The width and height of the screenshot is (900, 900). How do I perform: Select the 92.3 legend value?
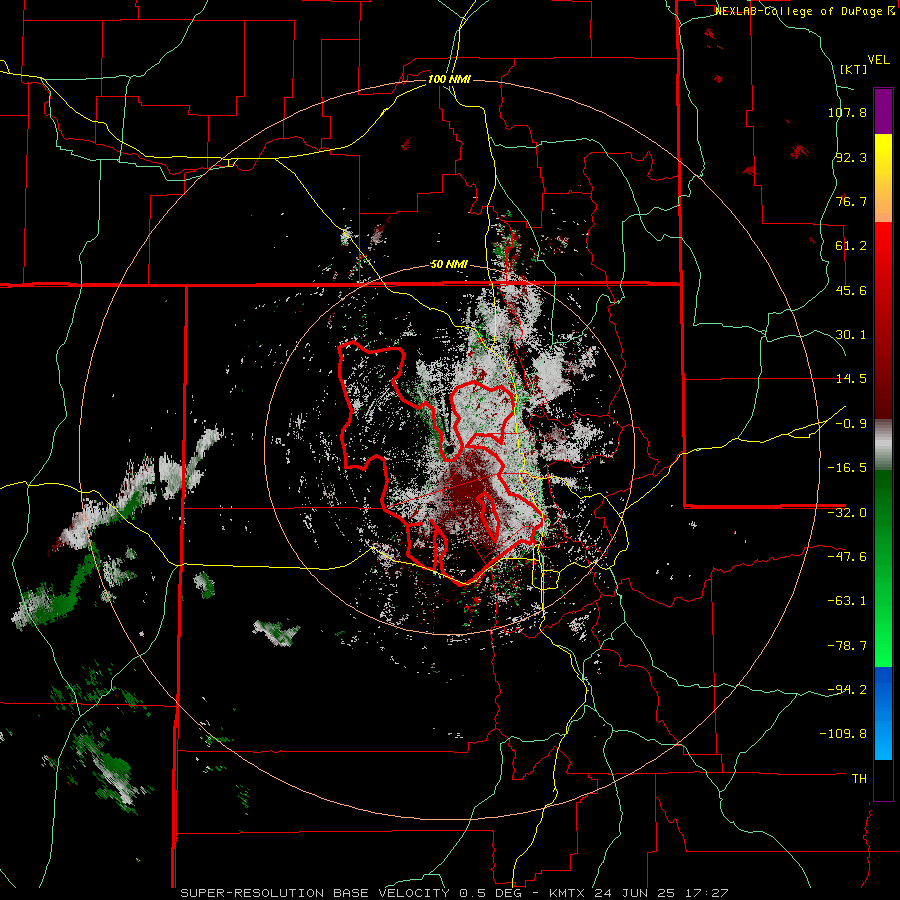pos(851,157)
